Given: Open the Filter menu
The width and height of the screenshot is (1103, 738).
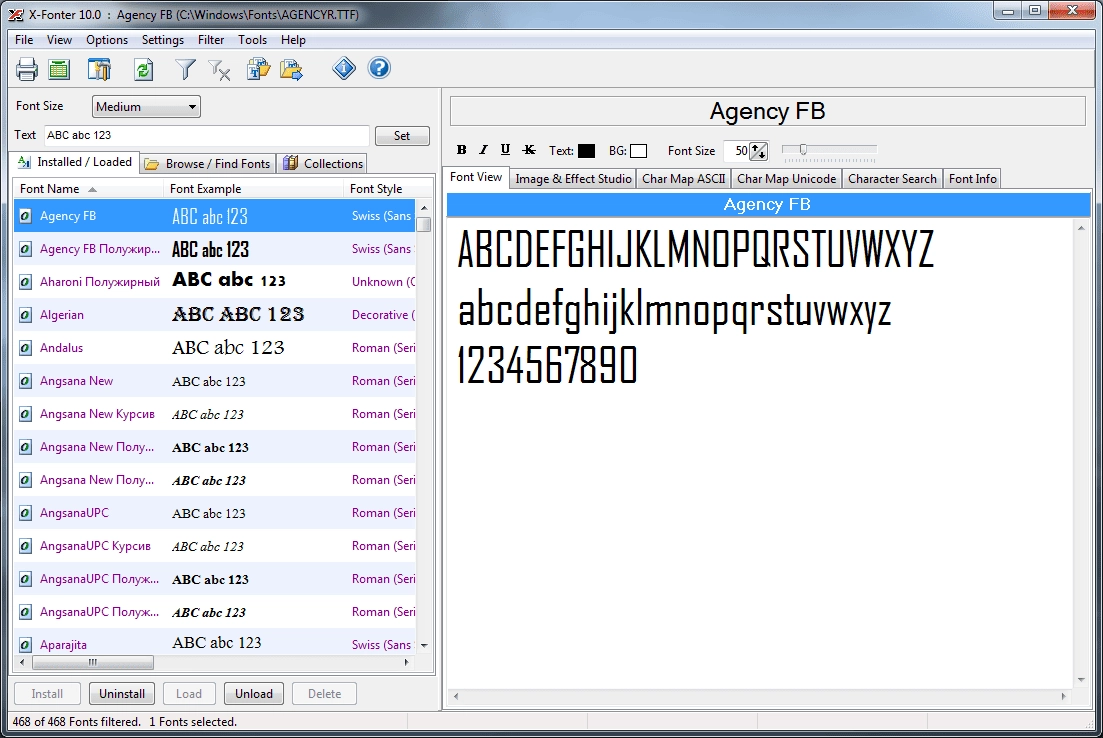Looking at the screenshot, I should tap(210, 40).
